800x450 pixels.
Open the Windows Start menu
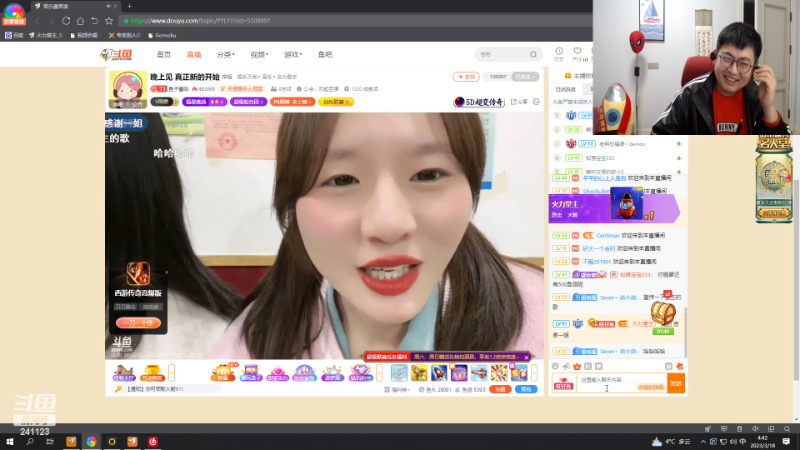coord(10,441)
